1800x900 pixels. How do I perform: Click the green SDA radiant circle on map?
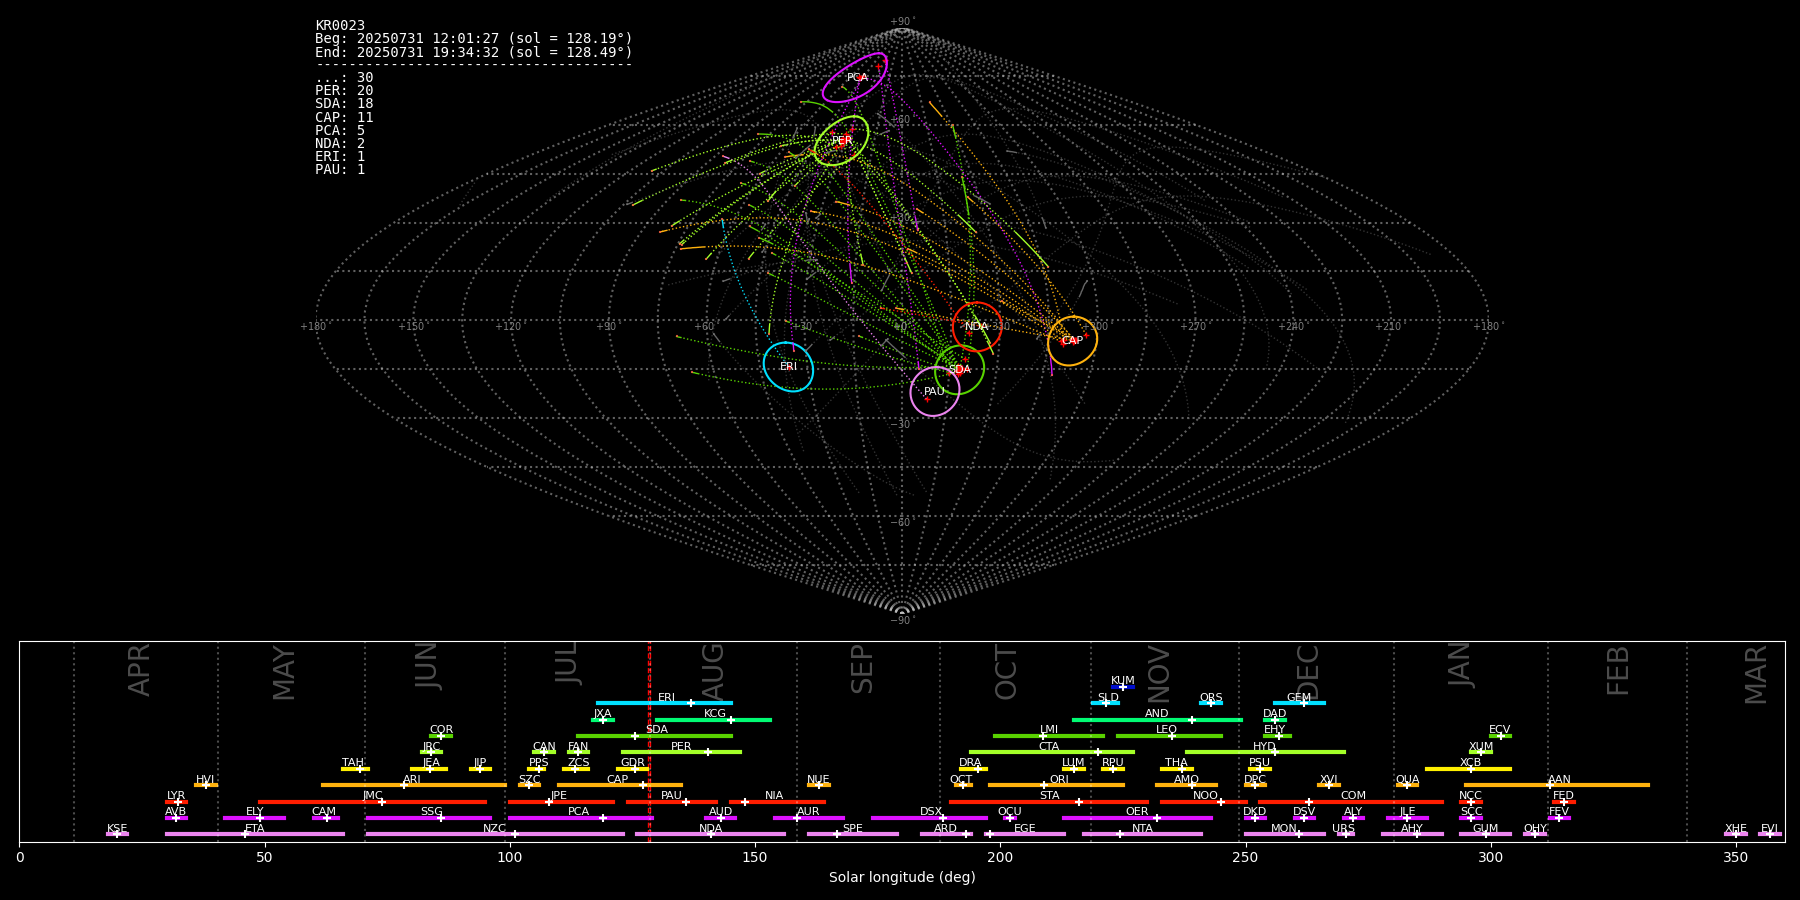click(x=960, y=369)
